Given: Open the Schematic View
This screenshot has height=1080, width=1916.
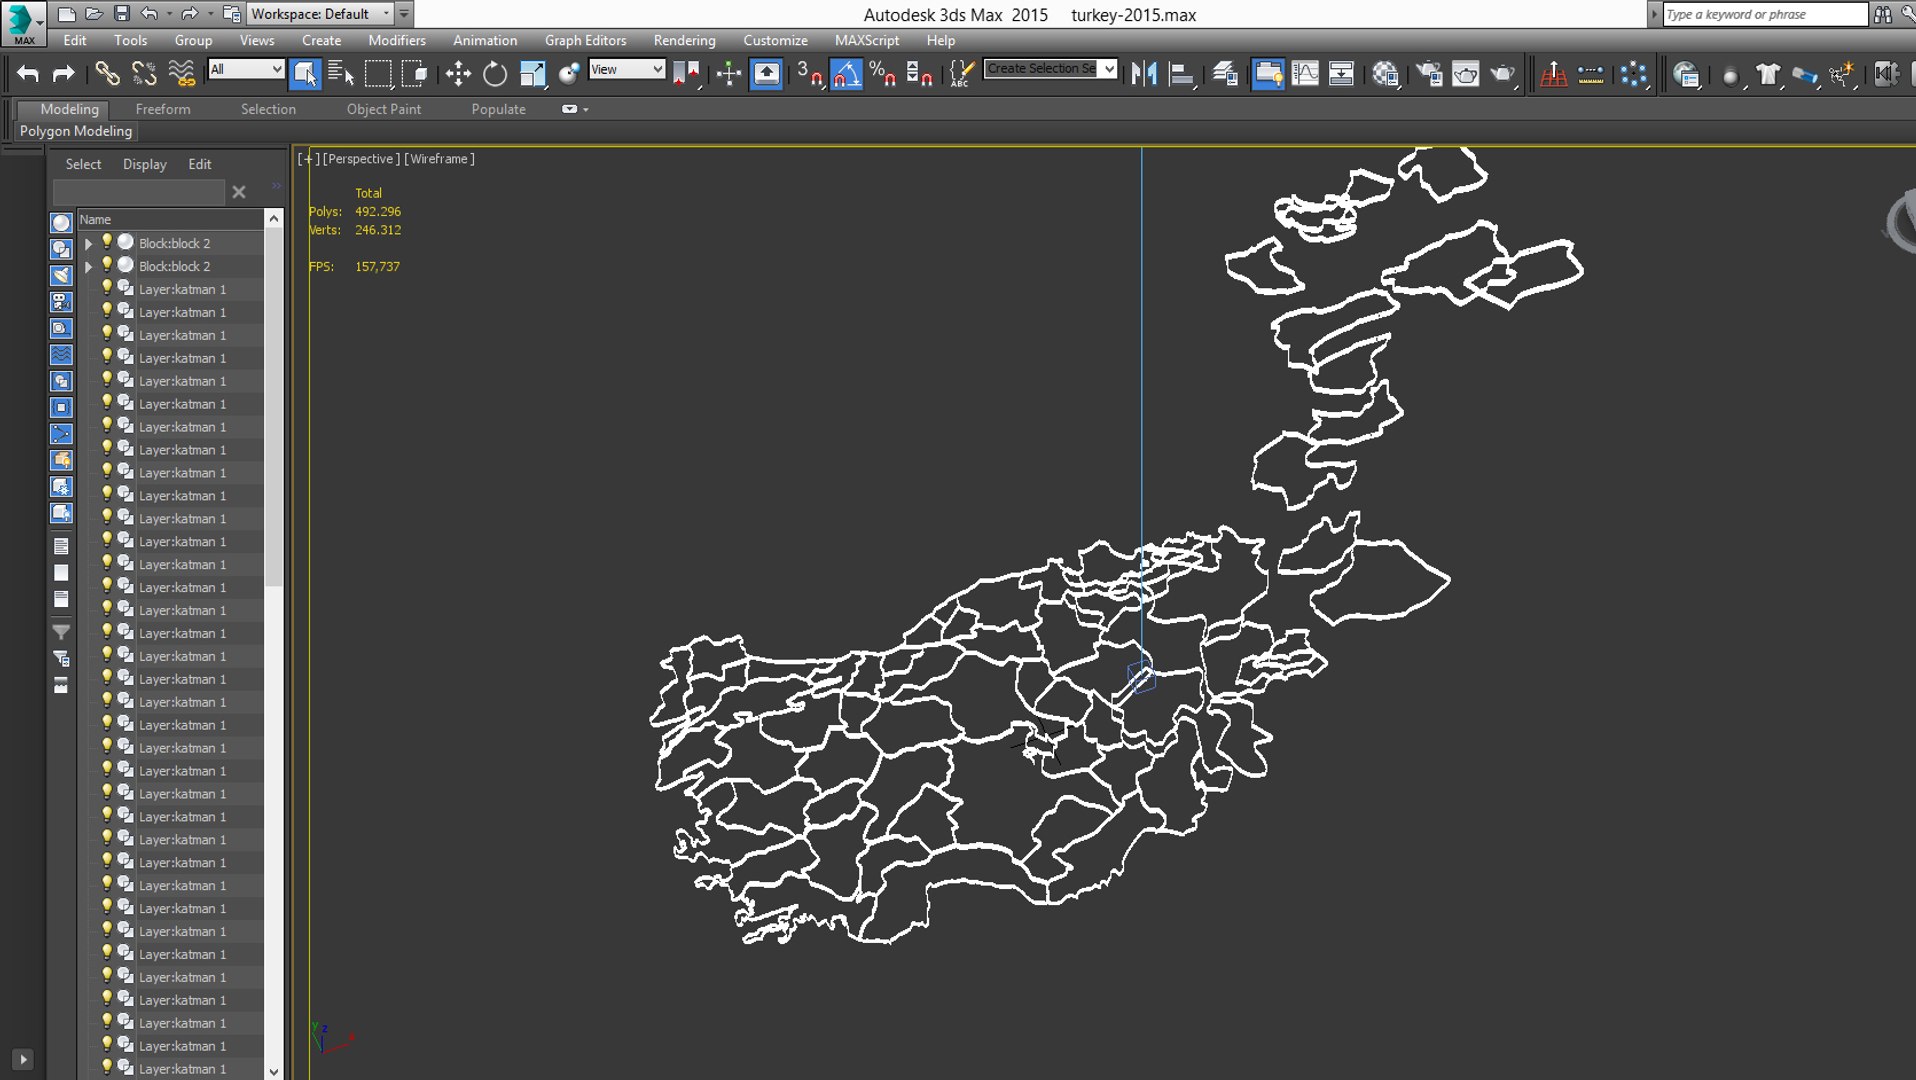Looking at the screenshot, I should click(1341, 74).
